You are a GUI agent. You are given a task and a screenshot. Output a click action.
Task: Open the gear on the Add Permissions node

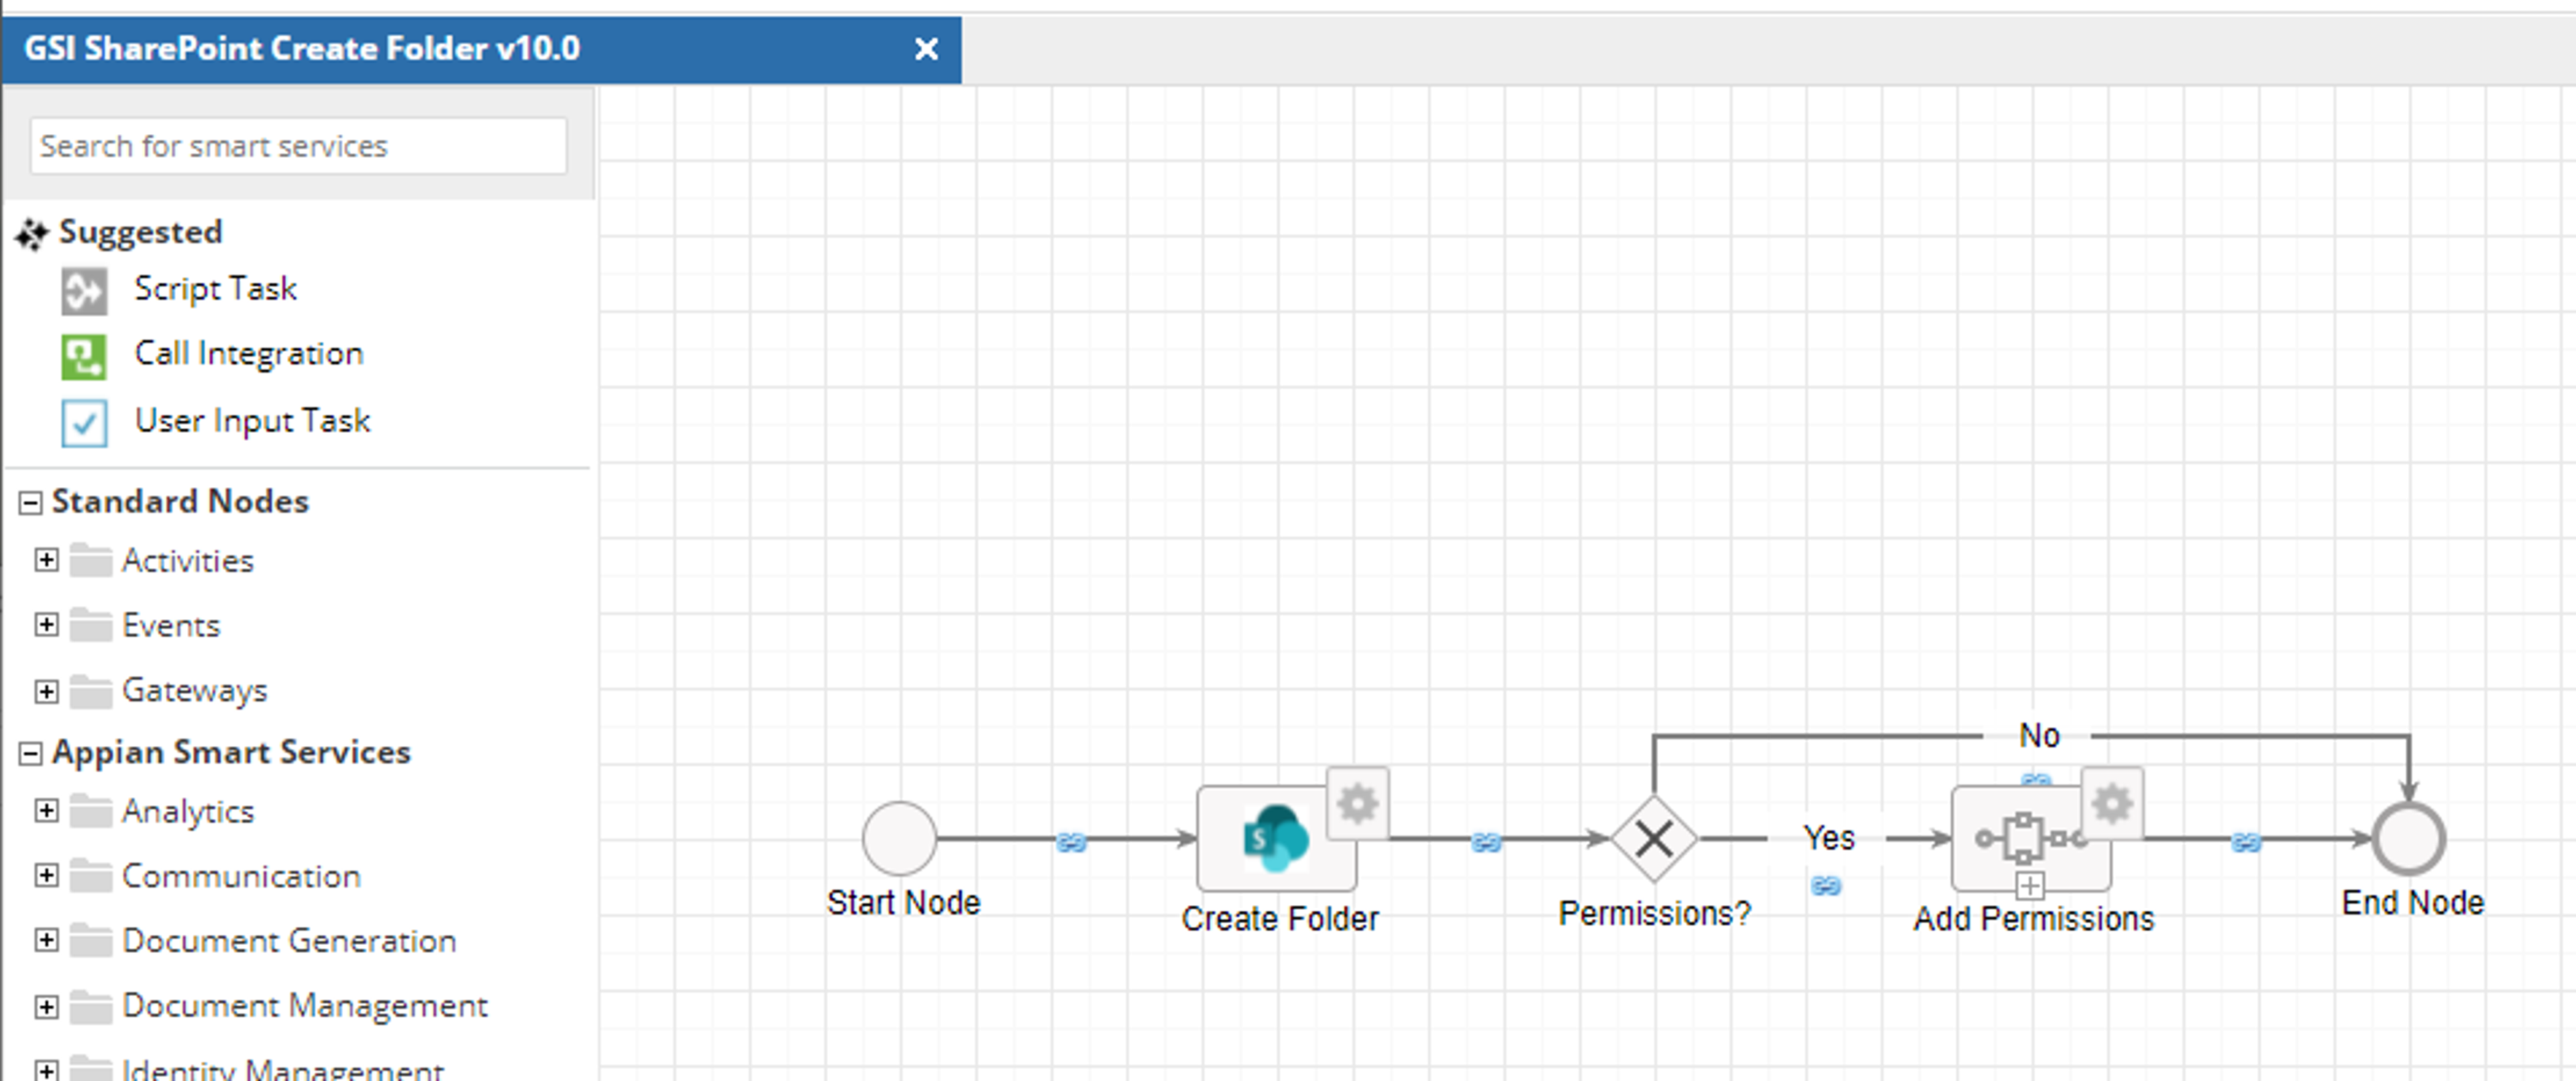(2112, 803)
